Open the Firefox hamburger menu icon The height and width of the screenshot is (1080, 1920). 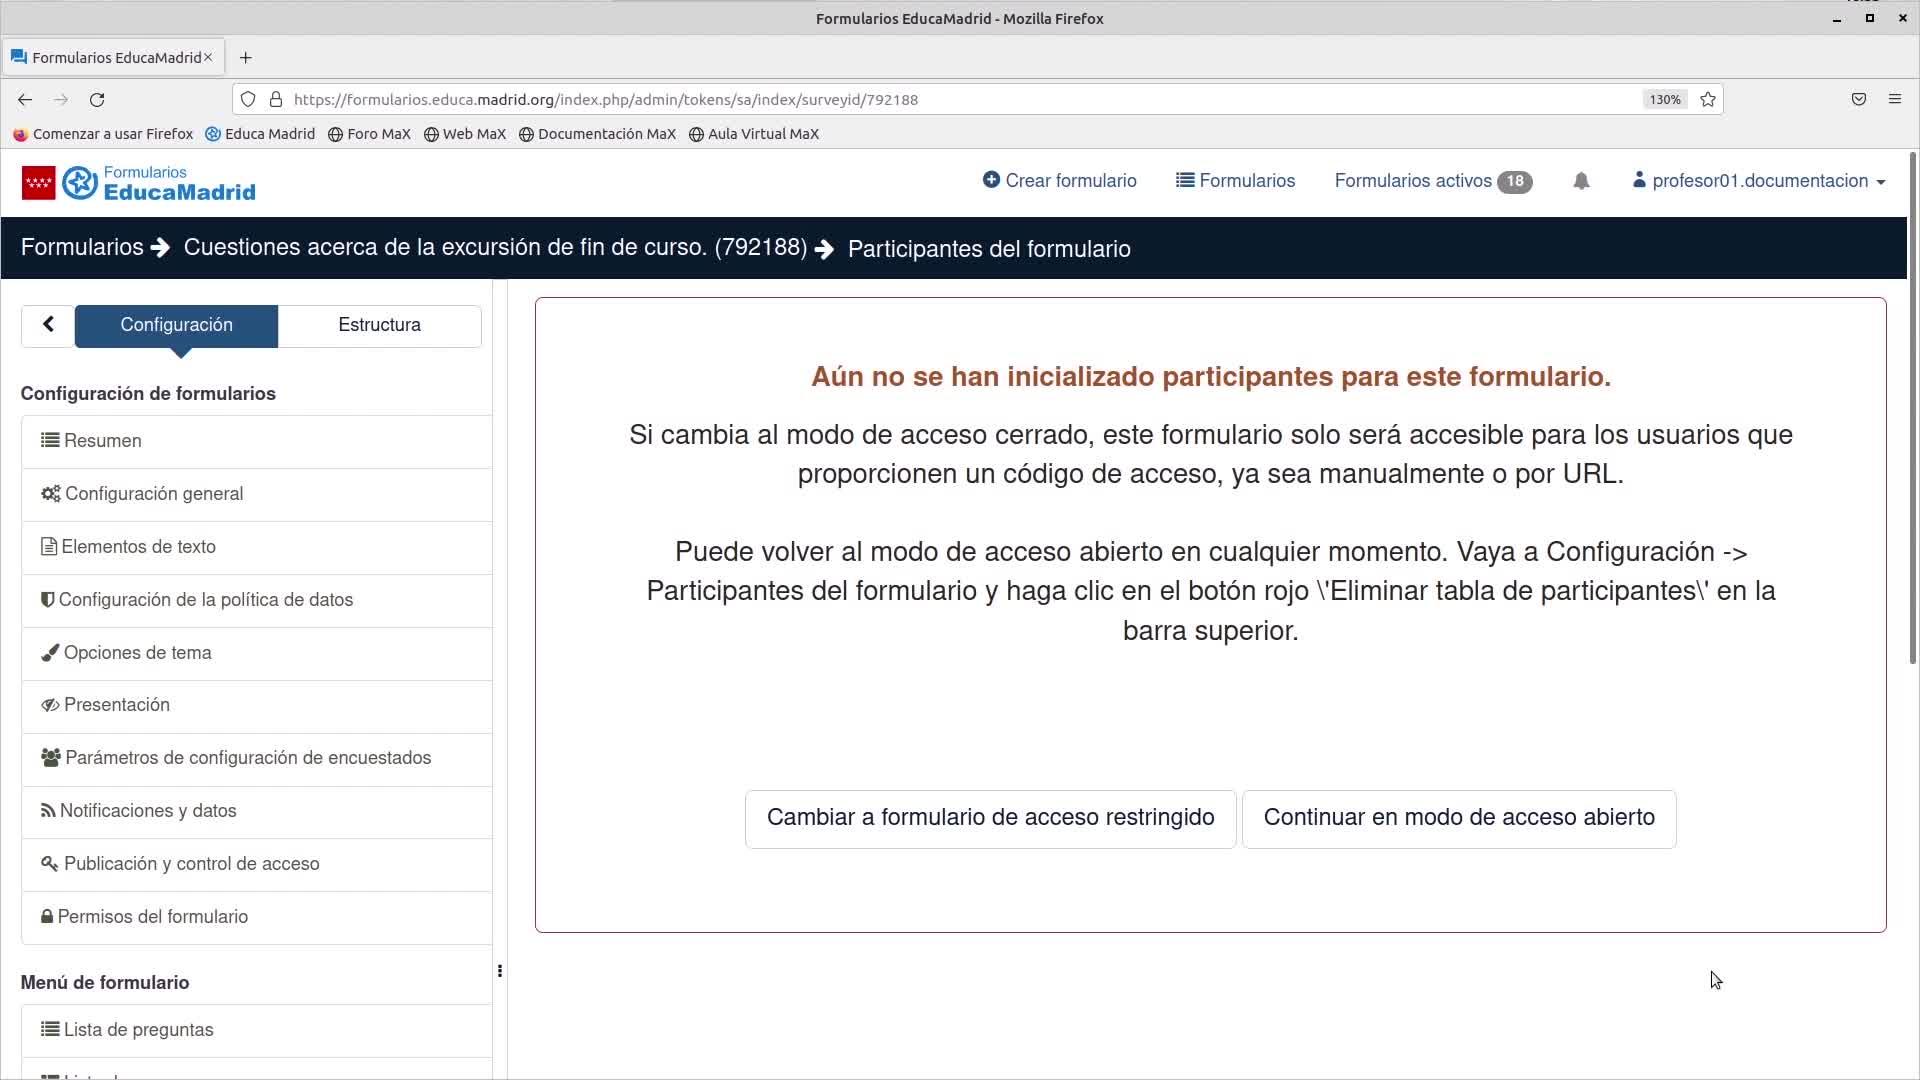1894,100
